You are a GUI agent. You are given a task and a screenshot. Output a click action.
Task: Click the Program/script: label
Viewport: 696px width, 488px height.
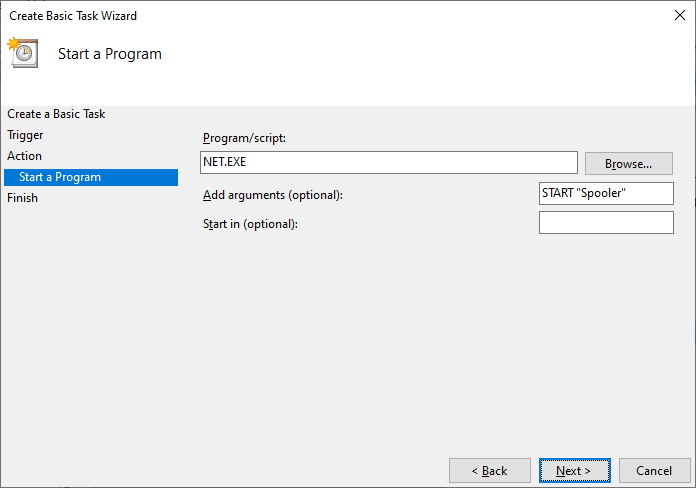click(x=244, y=138)
